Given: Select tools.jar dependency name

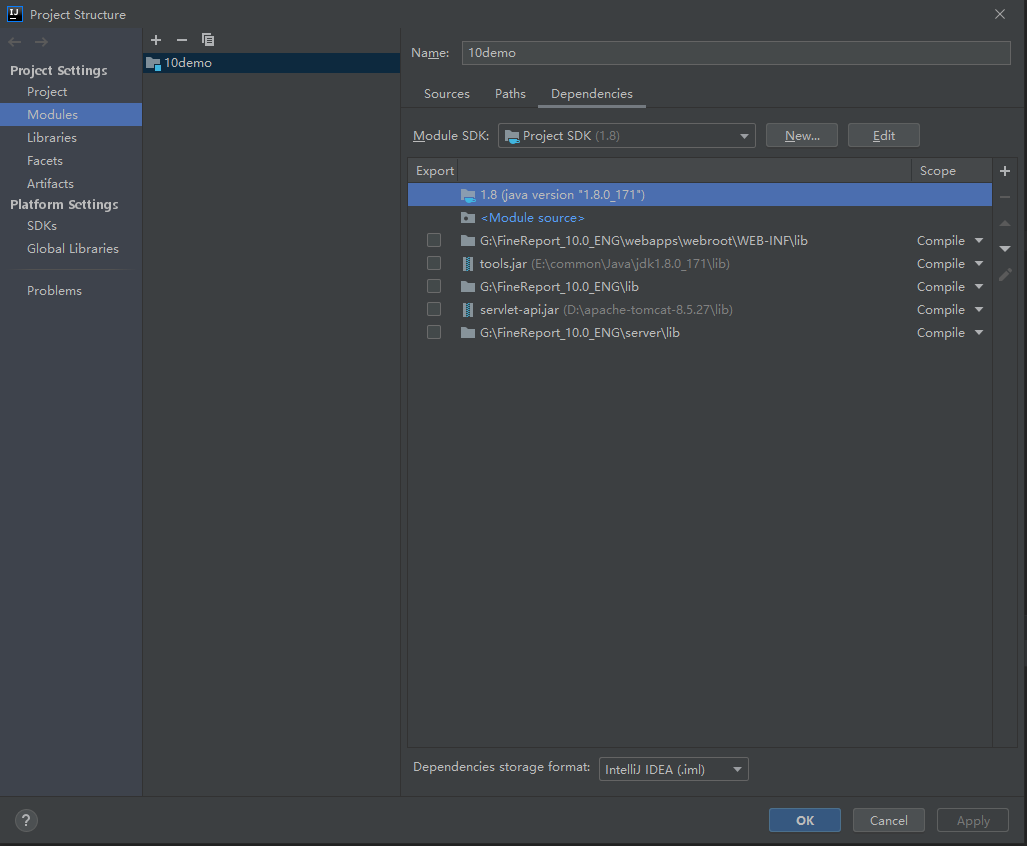Looking at the screenshot, I should (503, 264).
